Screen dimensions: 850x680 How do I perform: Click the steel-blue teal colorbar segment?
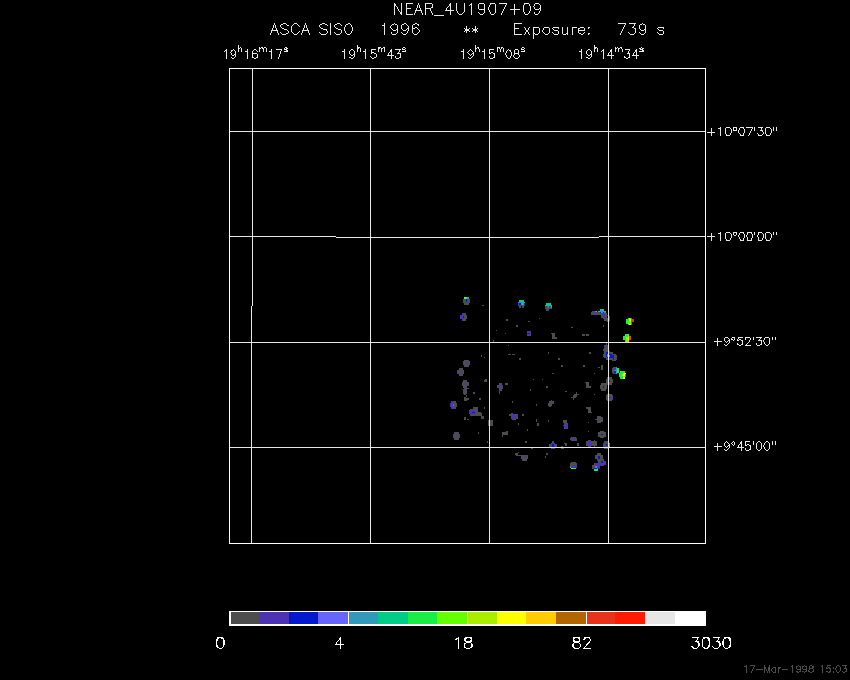point(363,618)
